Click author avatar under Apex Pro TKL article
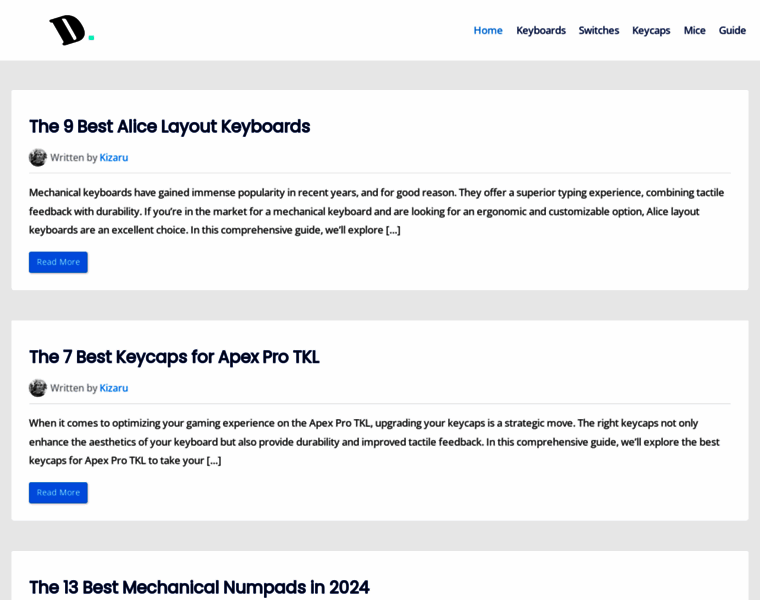Image resolution: width=760 pixels, height=600 pixels. (38, 388)
